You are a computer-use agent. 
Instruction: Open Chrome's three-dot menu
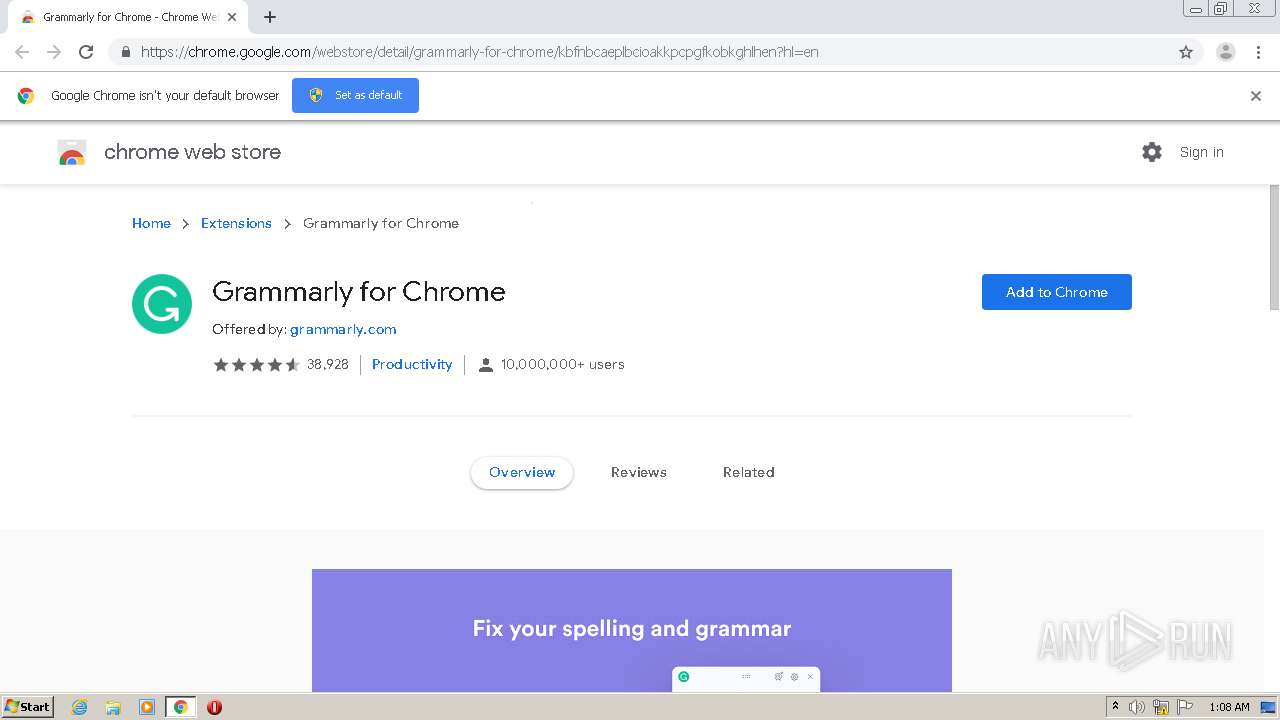1258,52
